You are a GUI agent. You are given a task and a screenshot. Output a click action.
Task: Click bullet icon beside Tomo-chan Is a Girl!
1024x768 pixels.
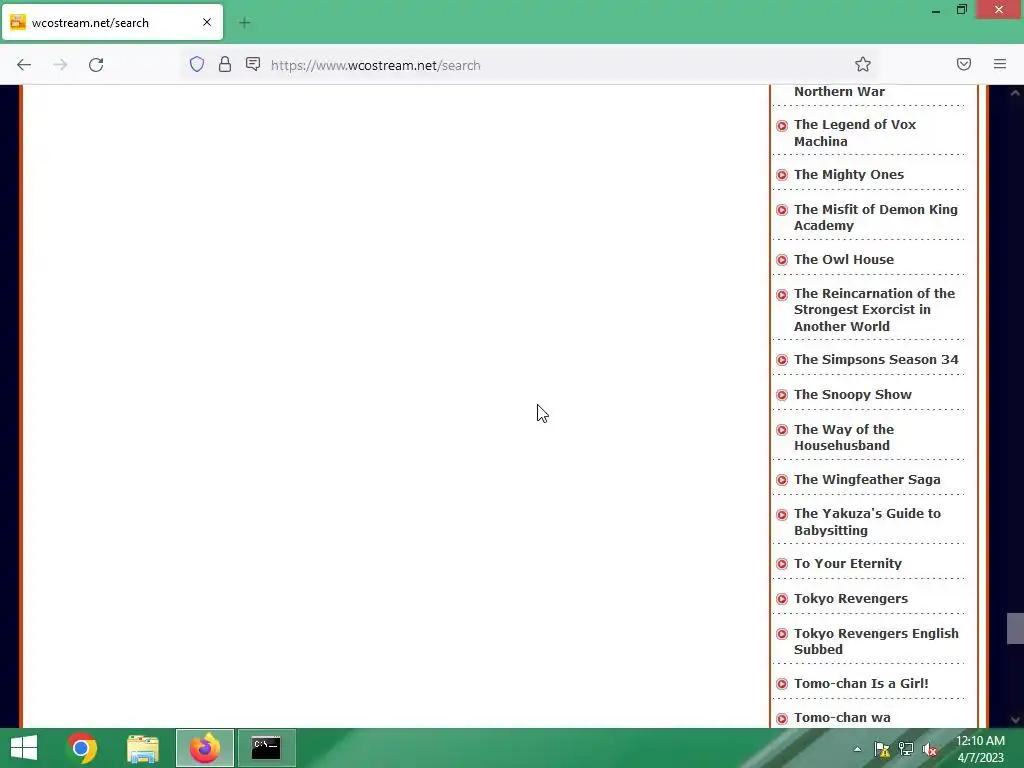point(782,684)
